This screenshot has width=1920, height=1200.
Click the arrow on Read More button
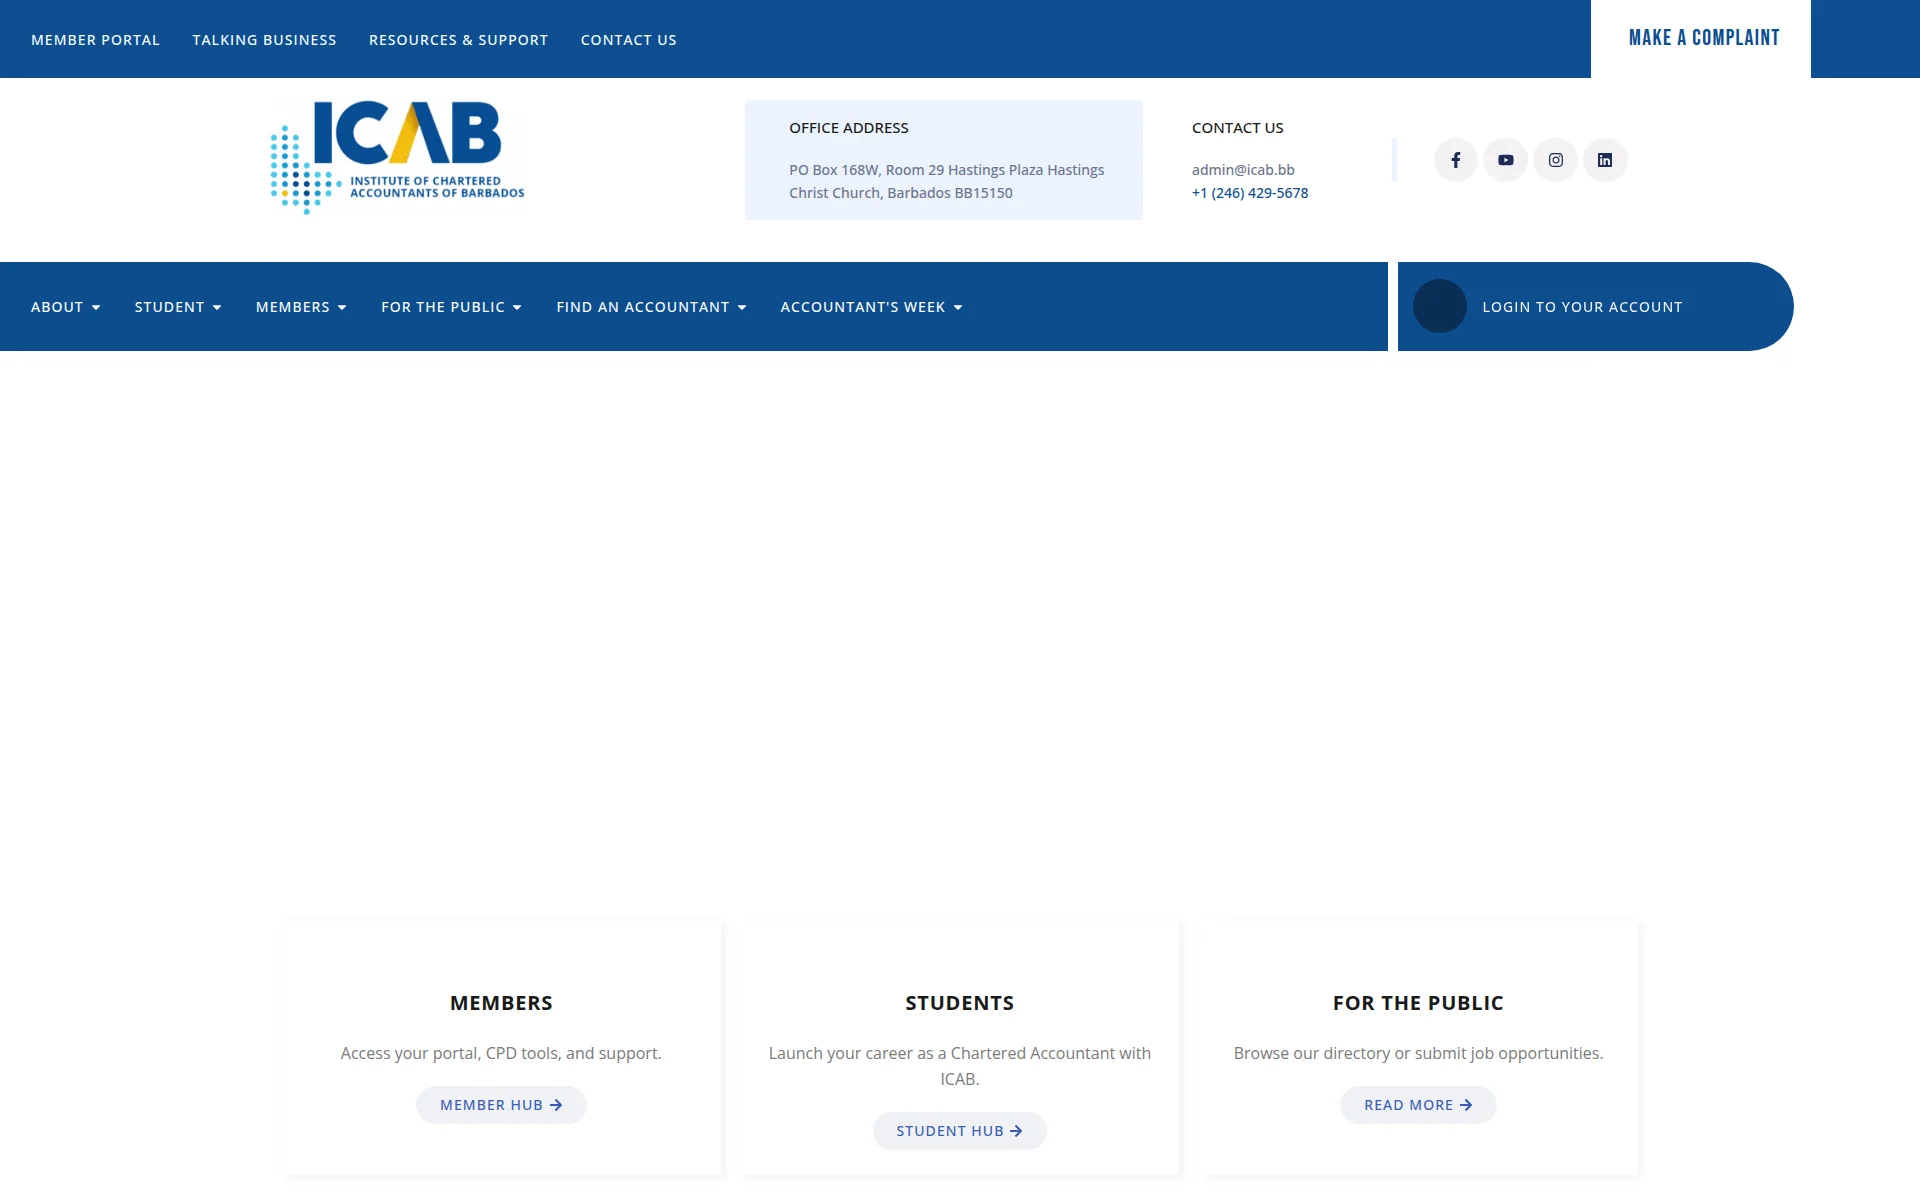[1466, 1105]
